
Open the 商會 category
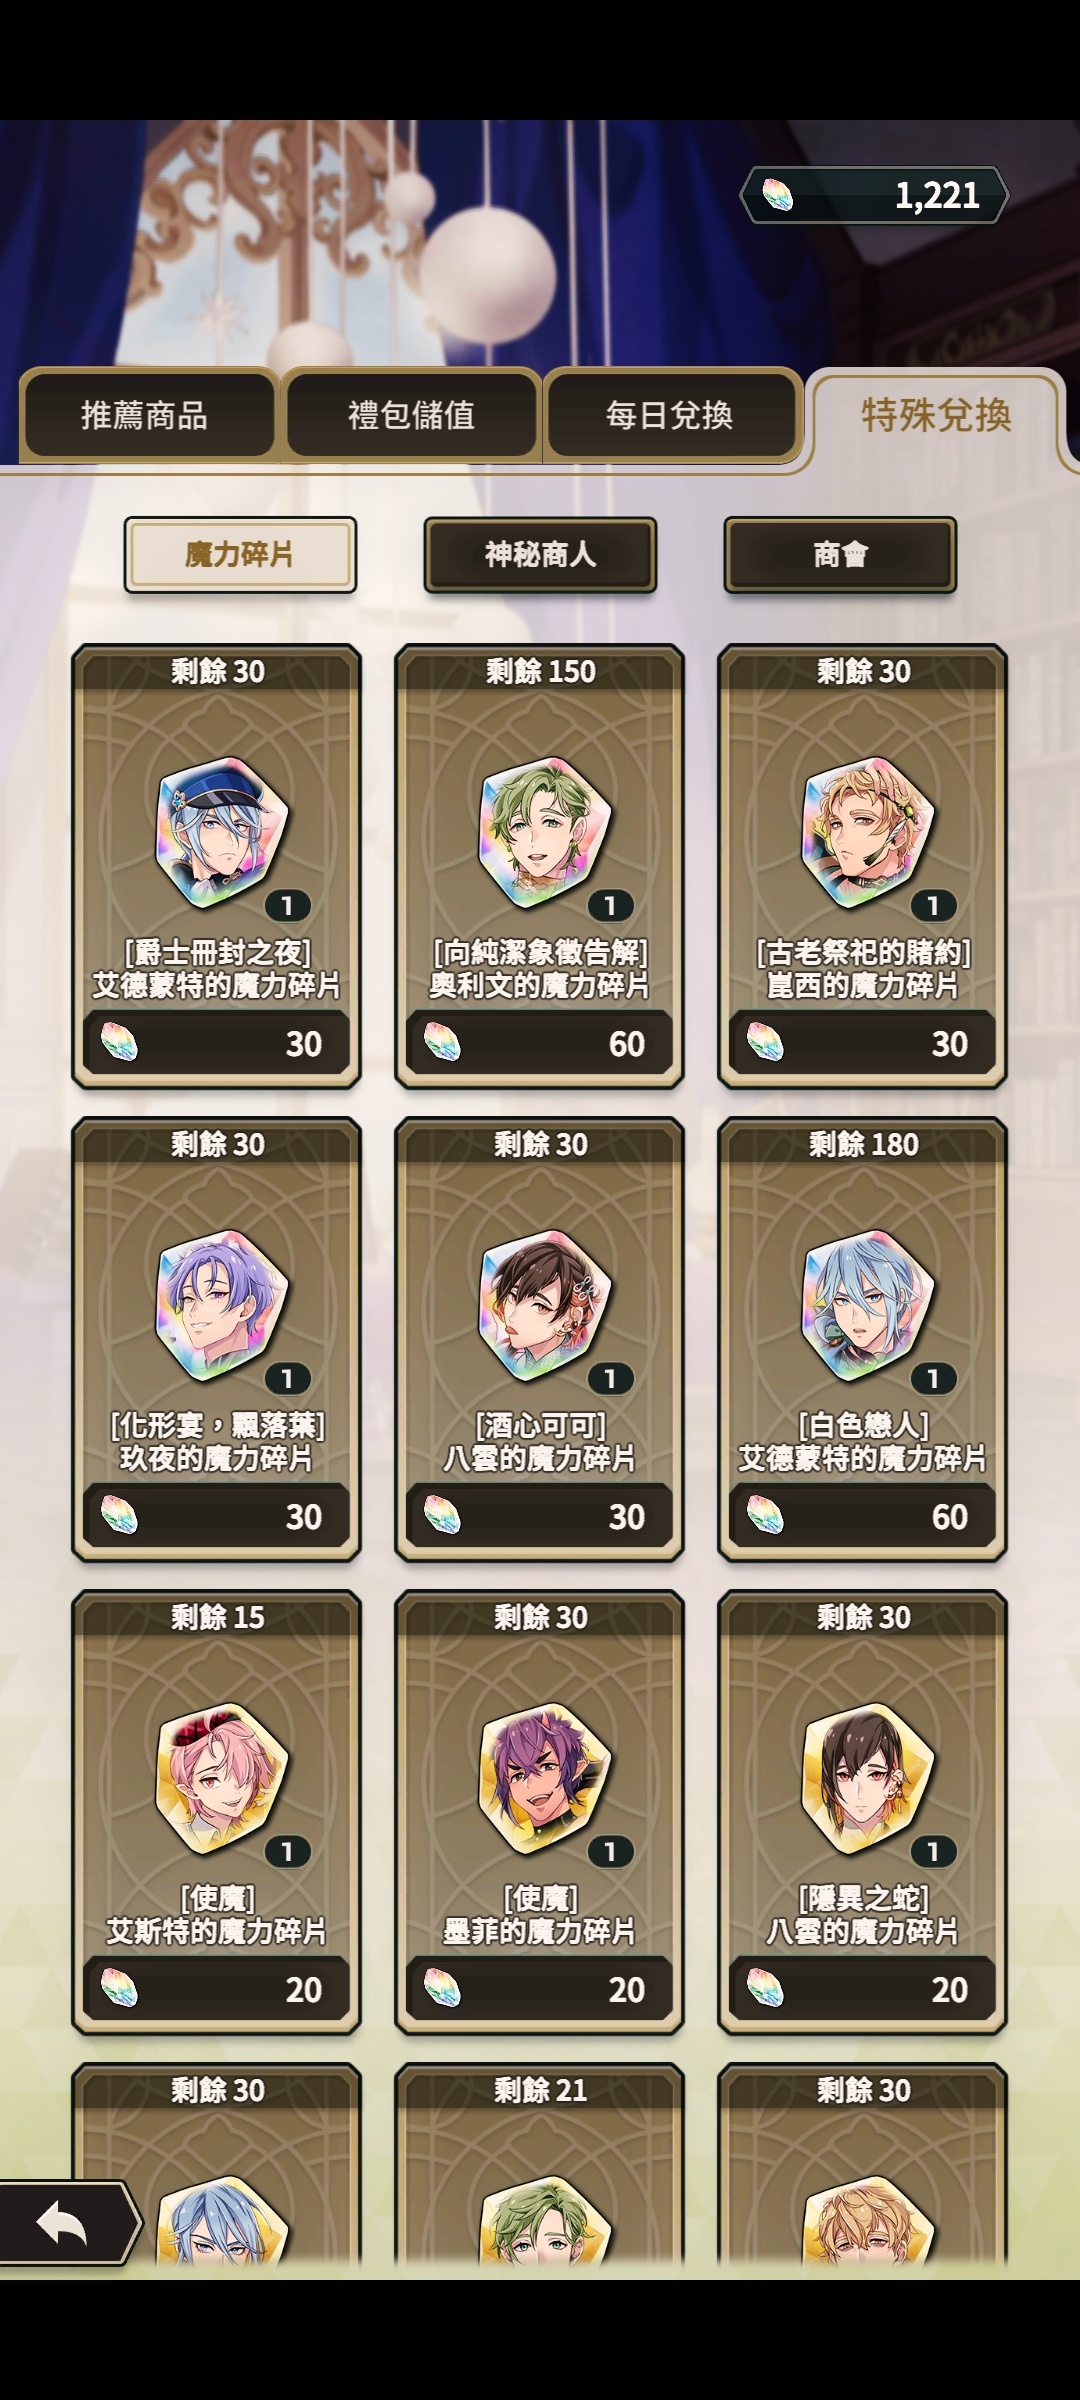(x=840, y=555)
